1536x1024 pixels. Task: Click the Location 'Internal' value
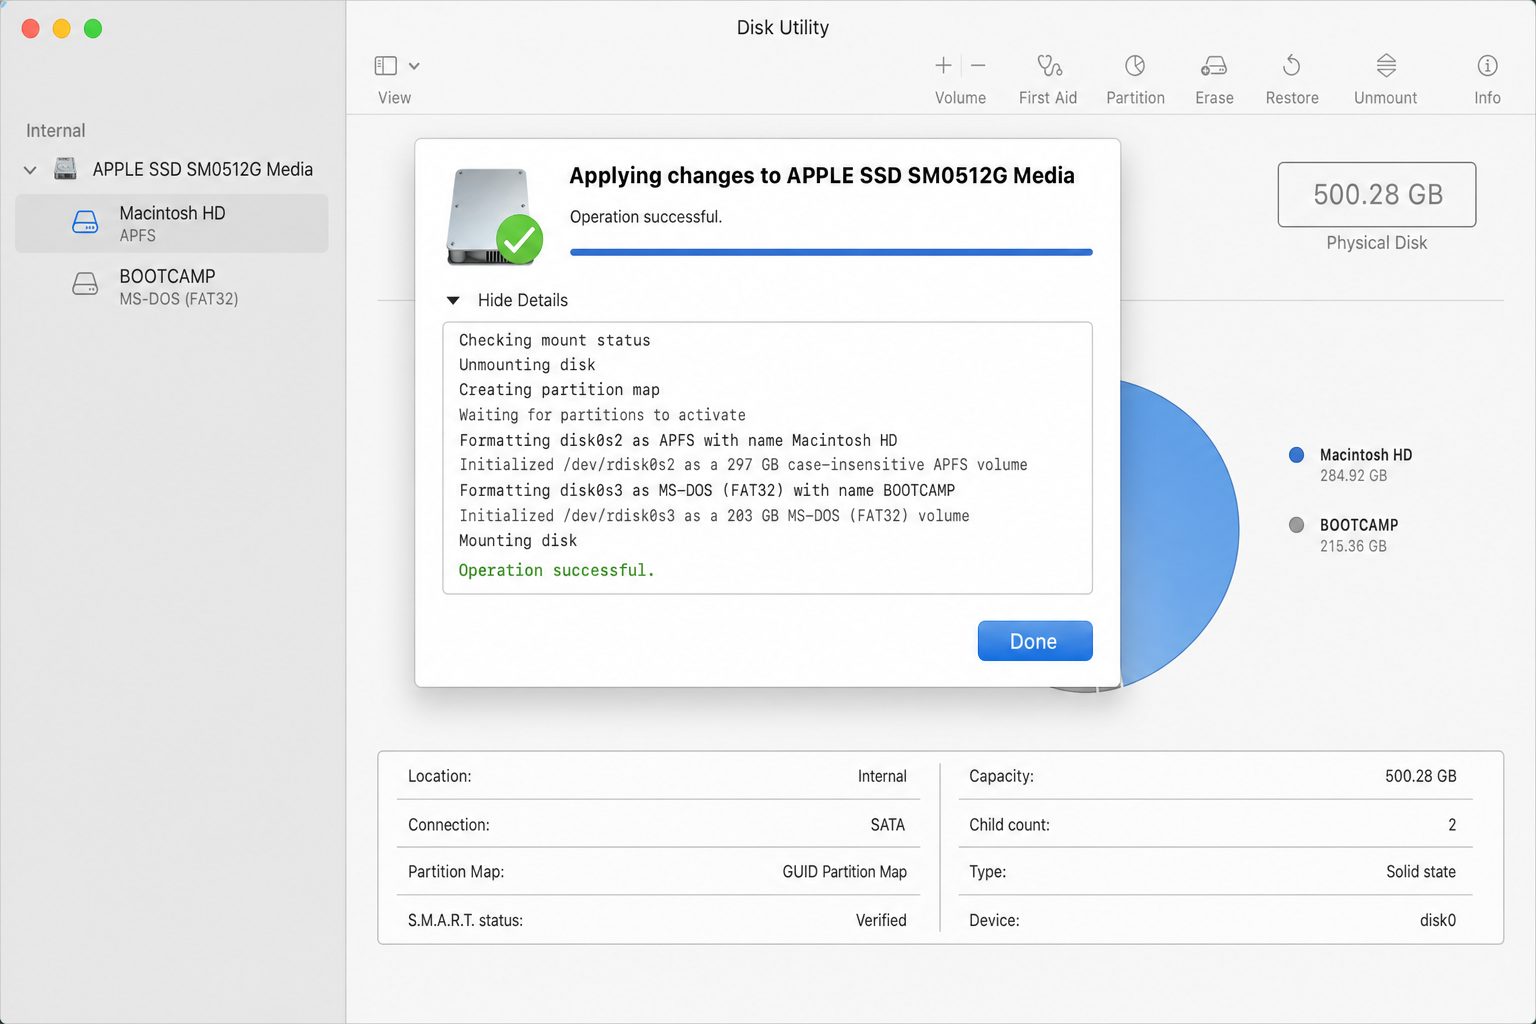click(882, 776)
